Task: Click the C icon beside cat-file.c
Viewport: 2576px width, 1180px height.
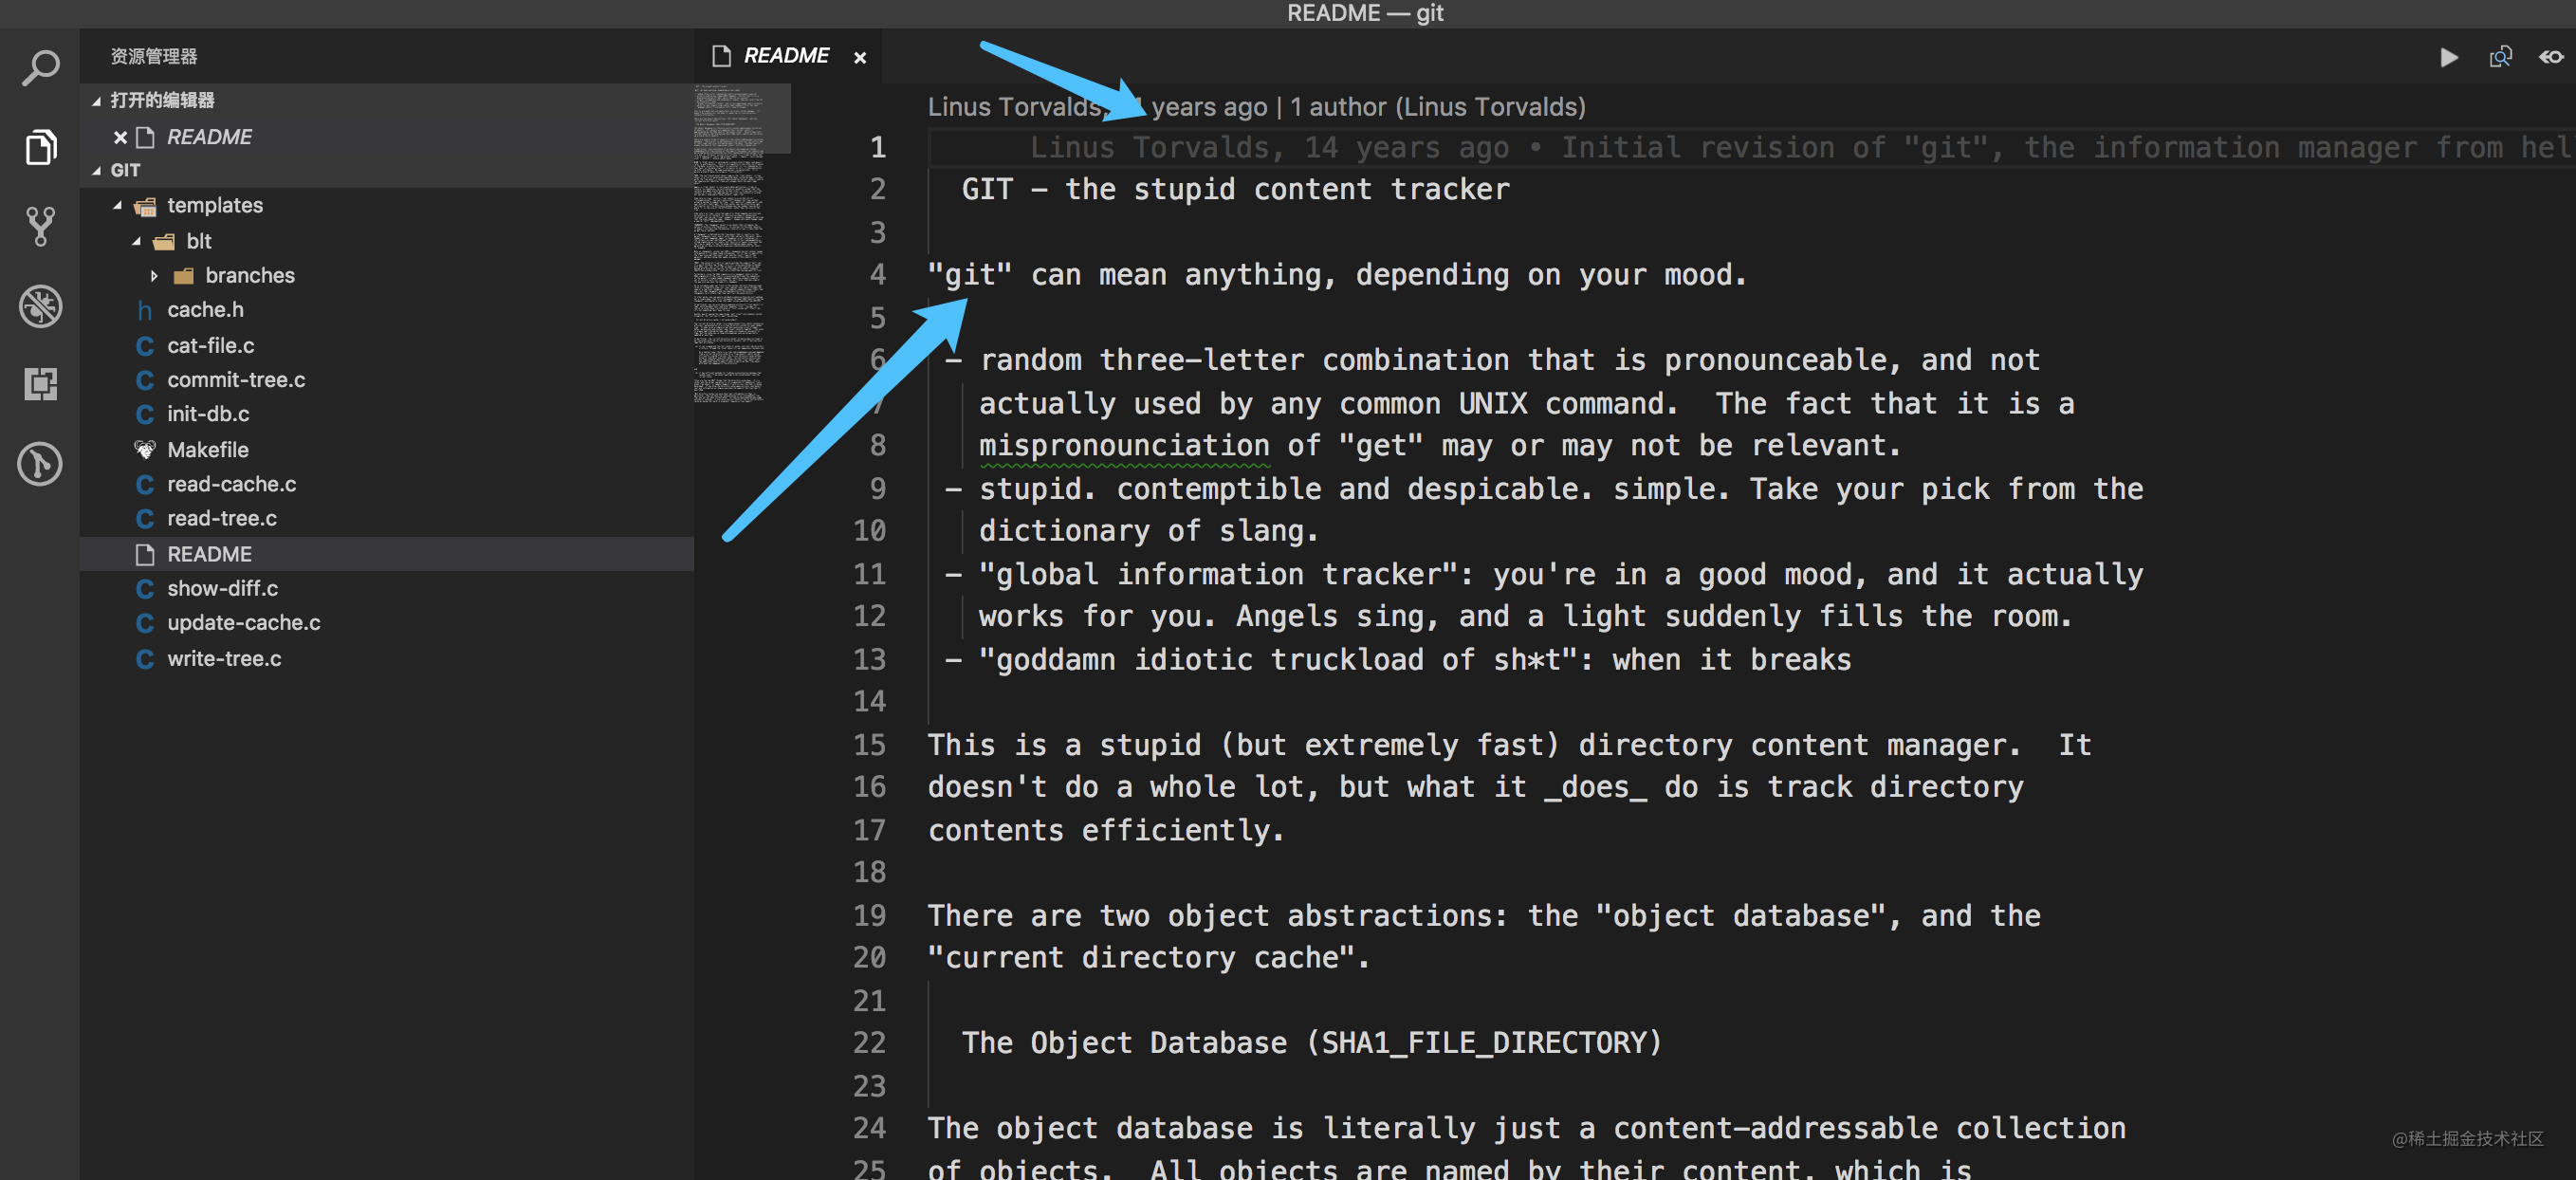Action: 145,346
